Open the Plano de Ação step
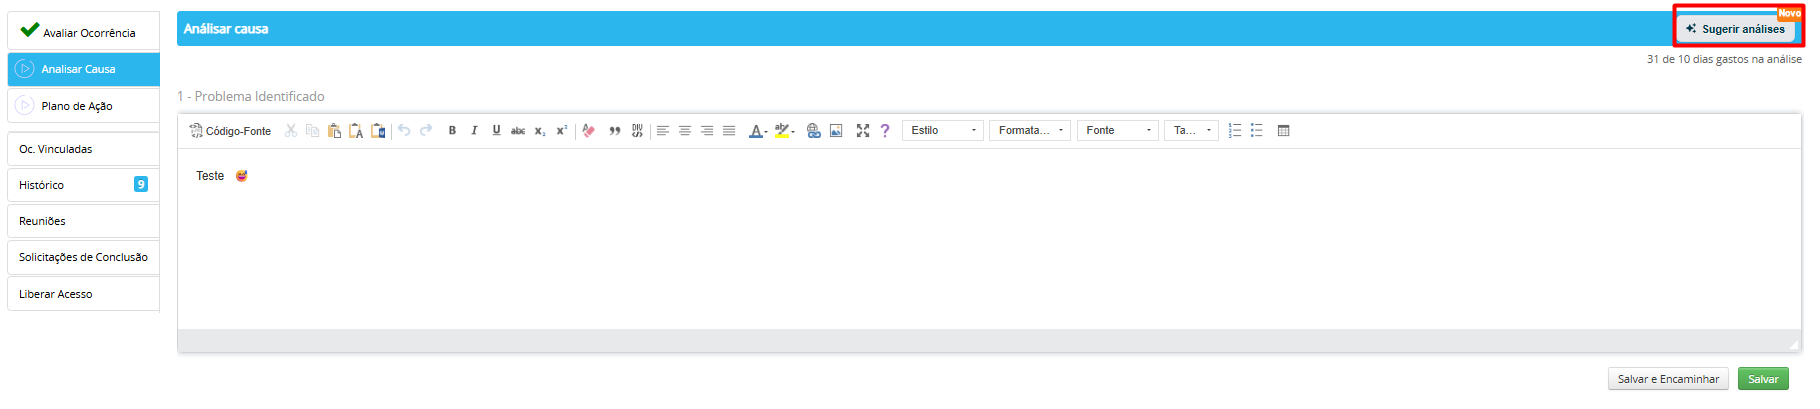Screen dimensions: 1820x409 click(x=83, y=106)
